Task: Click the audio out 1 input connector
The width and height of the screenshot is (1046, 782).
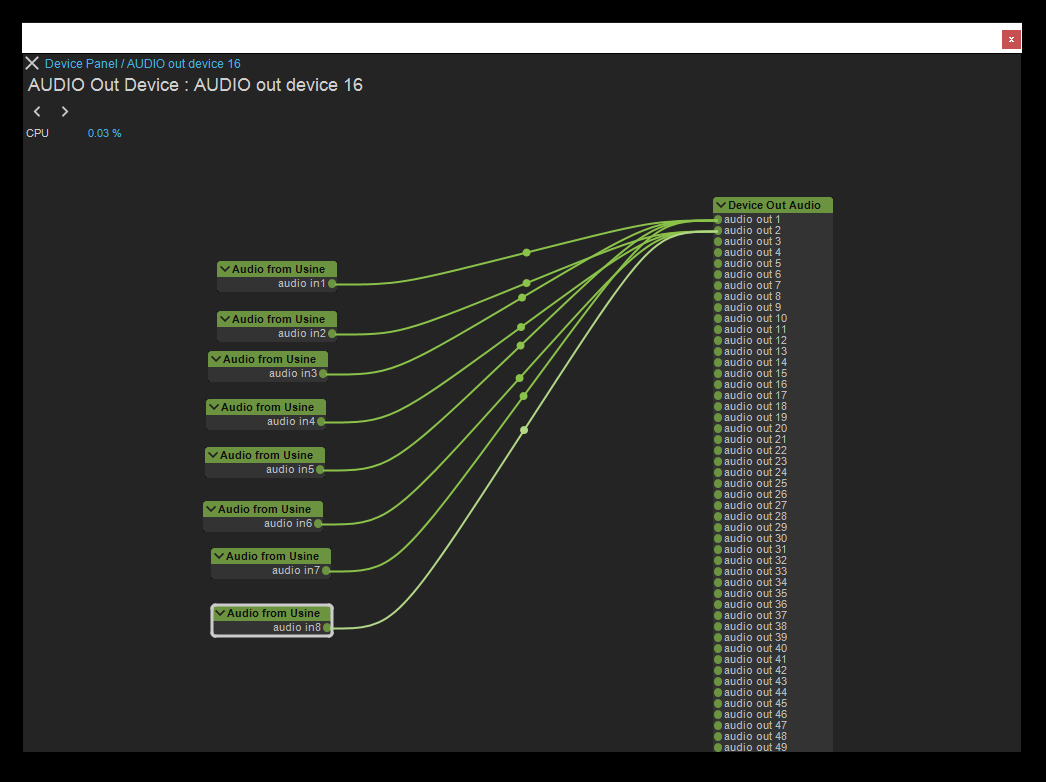Action: point(718,220)
